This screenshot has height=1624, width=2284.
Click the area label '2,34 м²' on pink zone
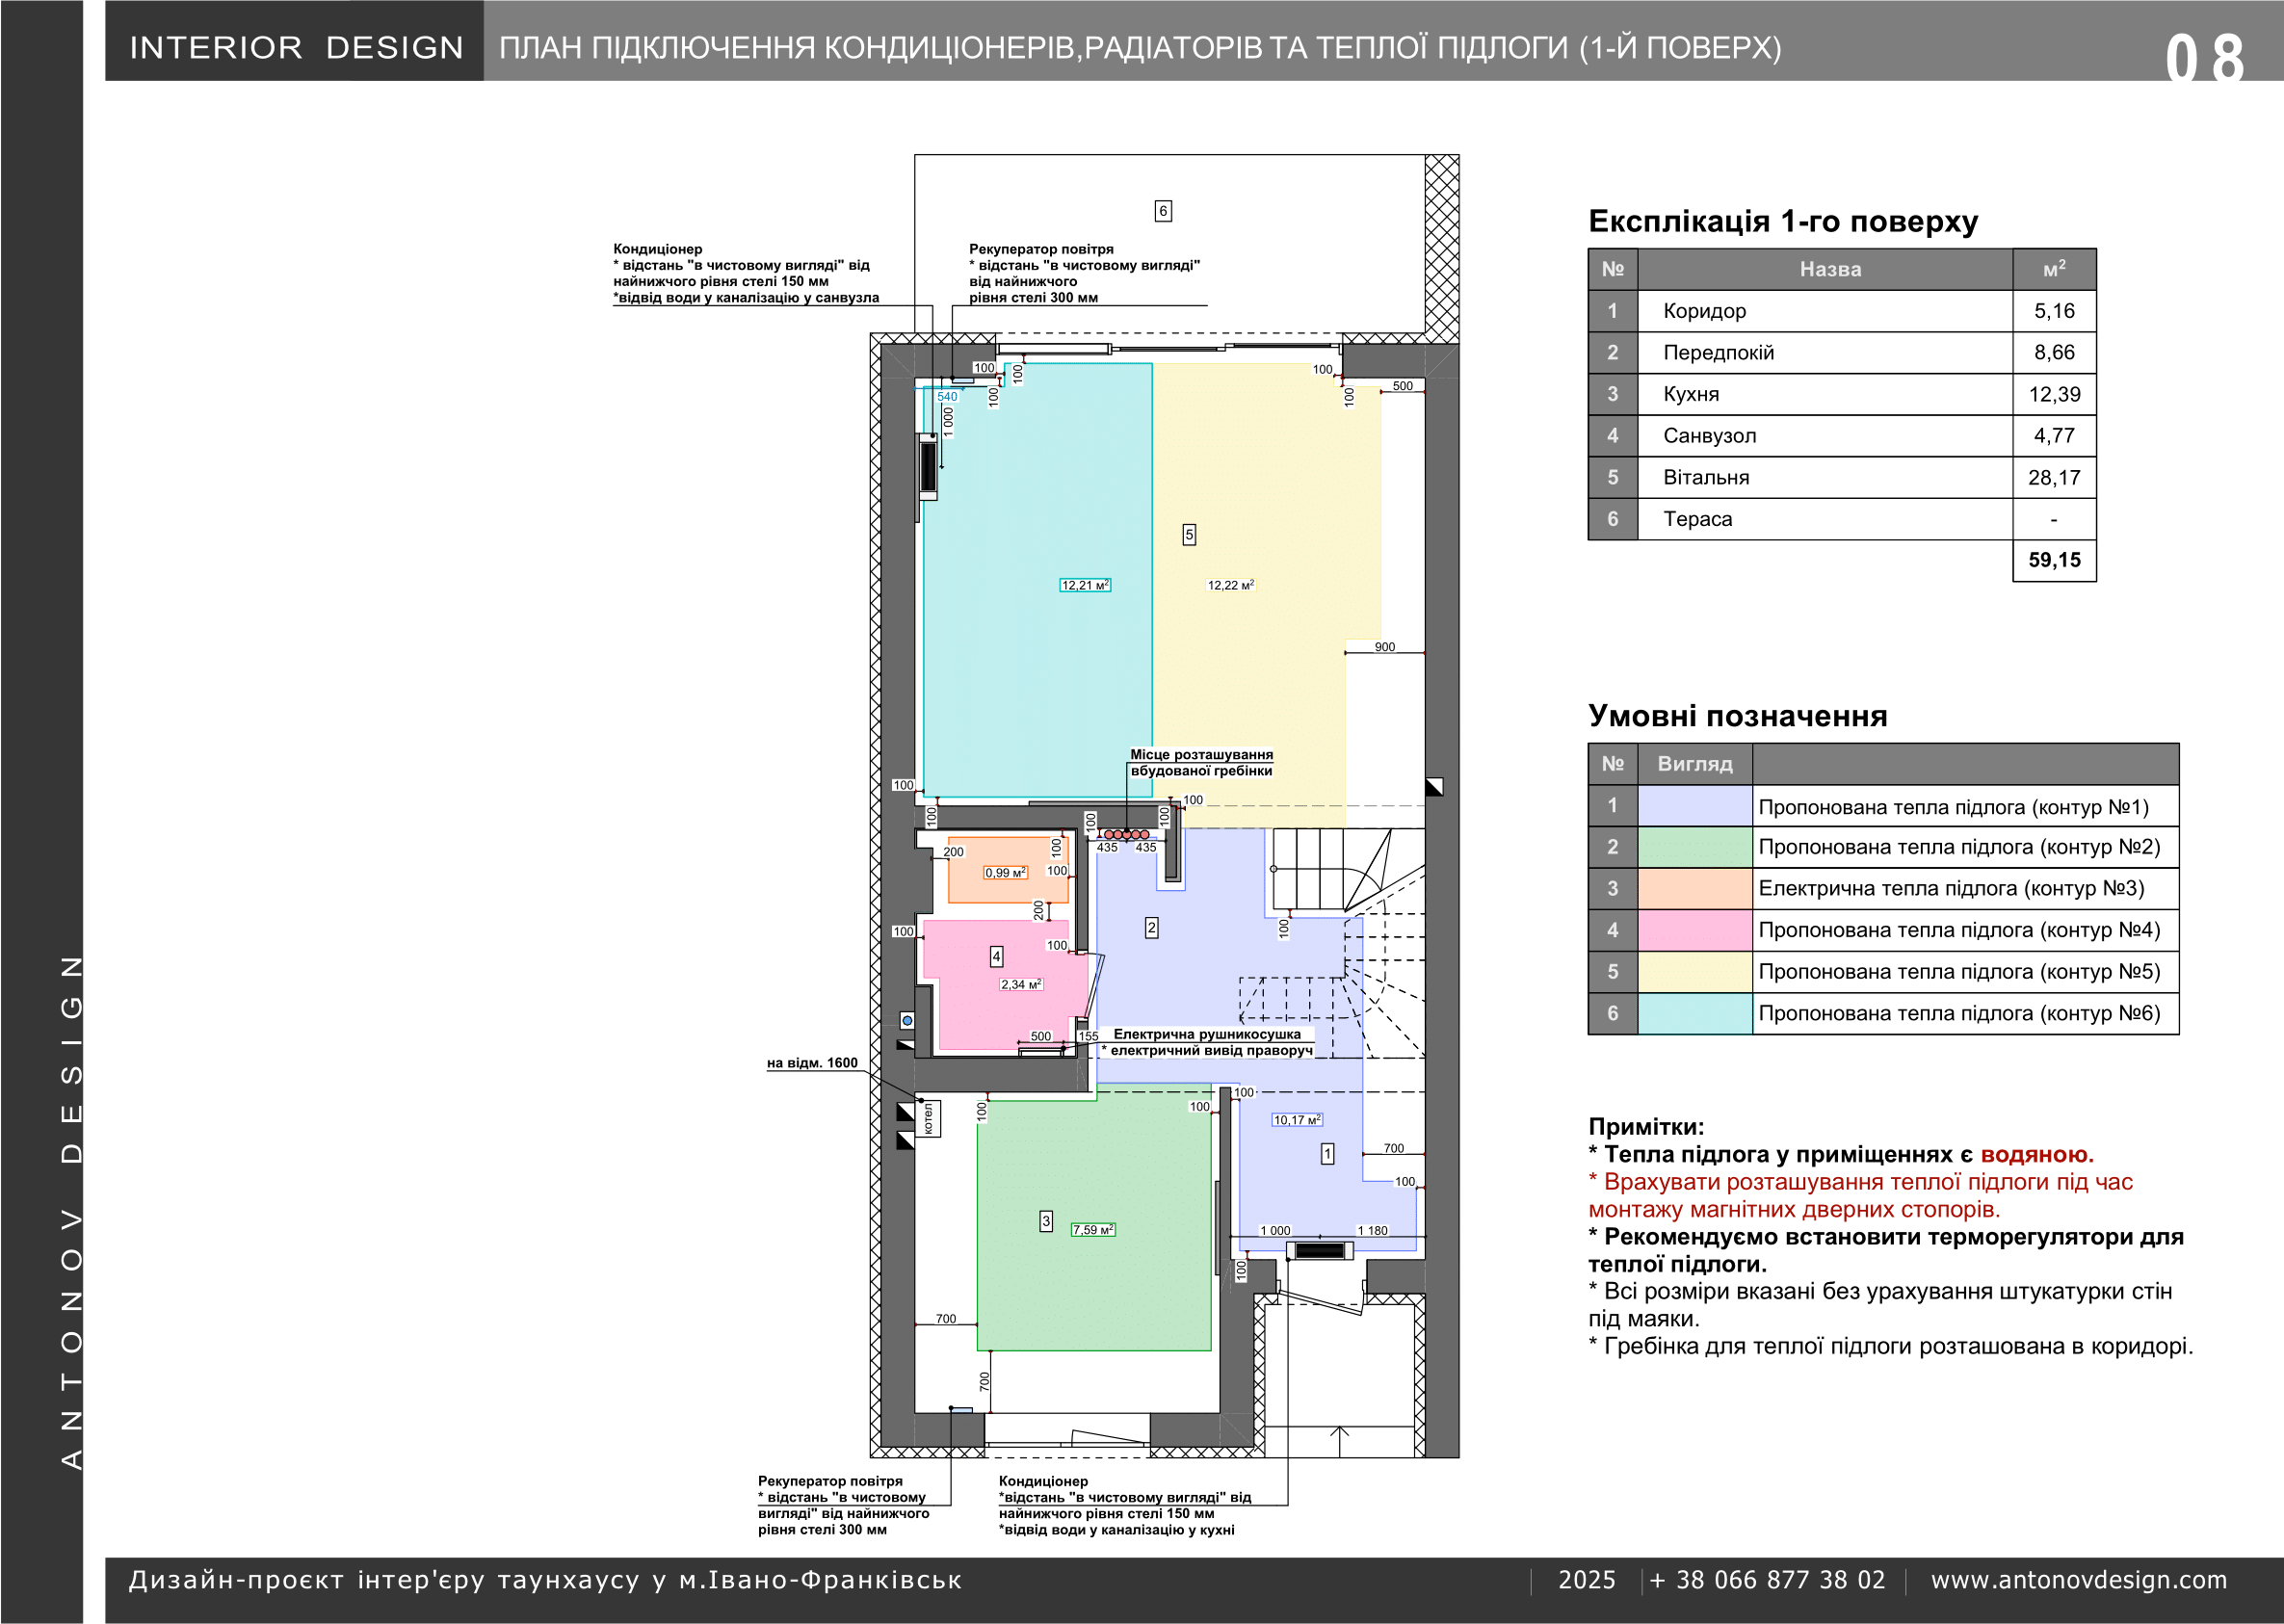[x=1021, y=984]
